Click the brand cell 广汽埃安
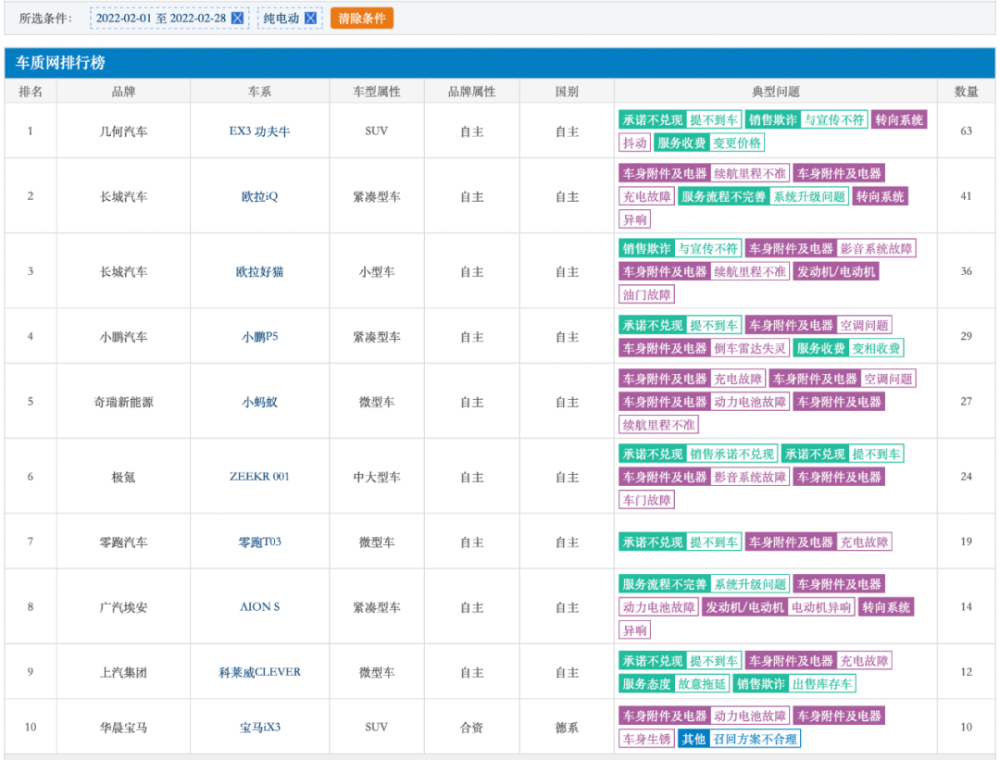Screen dimensions: 1000x760 click(123, 607)
